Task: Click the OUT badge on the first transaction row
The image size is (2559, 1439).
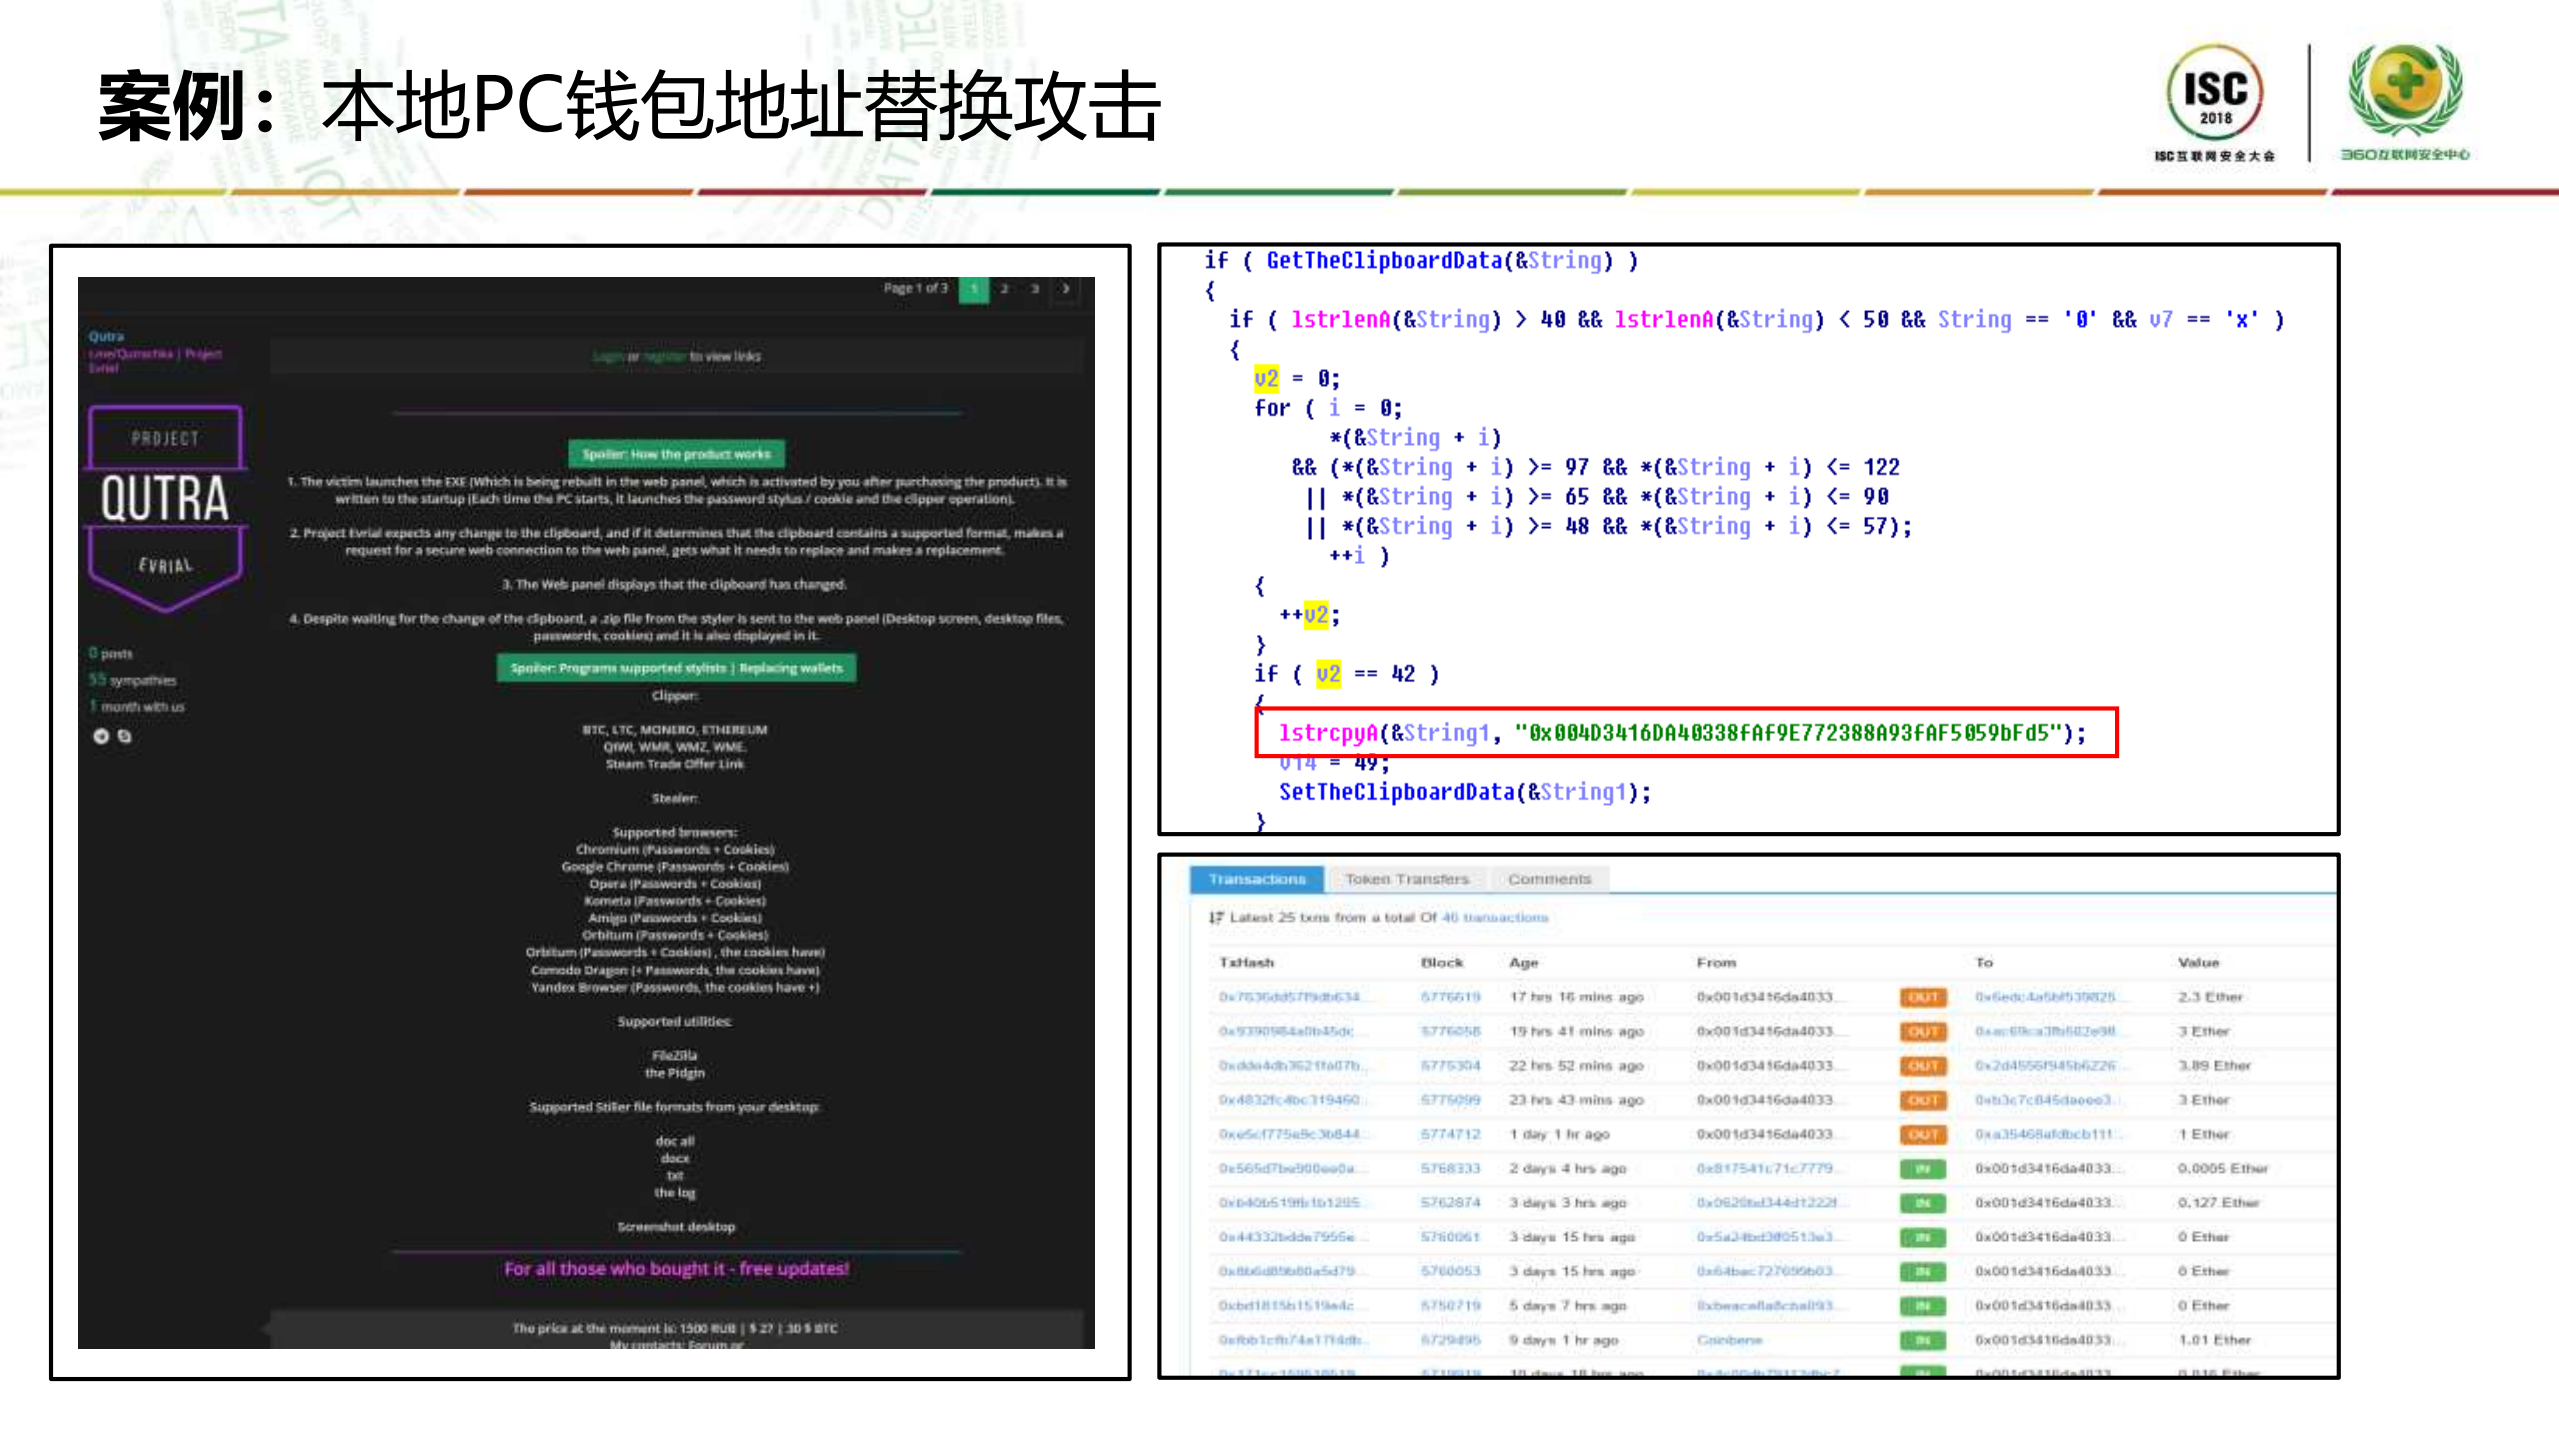Action: (1922, 996)
